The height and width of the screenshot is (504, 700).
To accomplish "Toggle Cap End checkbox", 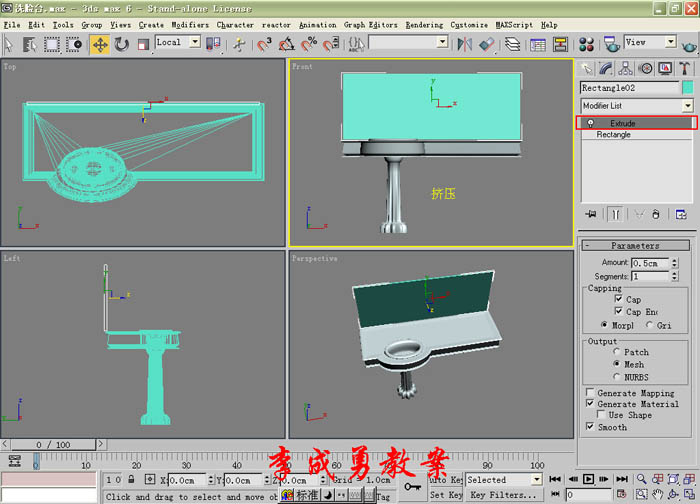I will tap(618, 311).
